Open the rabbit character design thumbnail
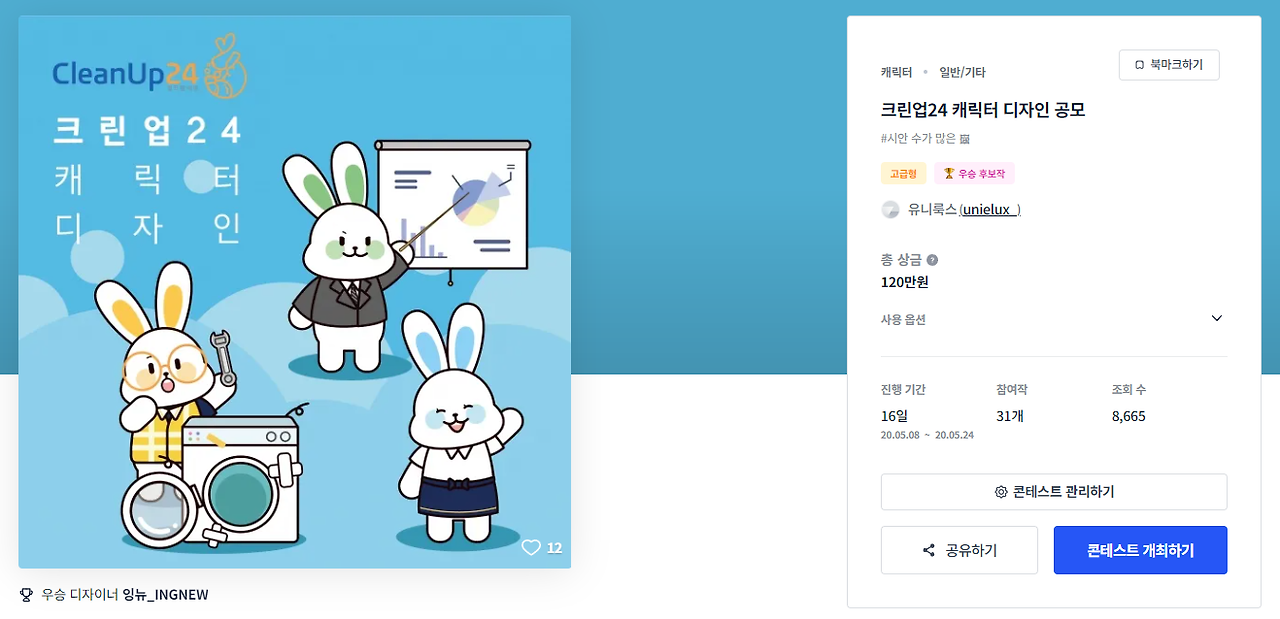 pyautogui.click(x=295, y=292)
